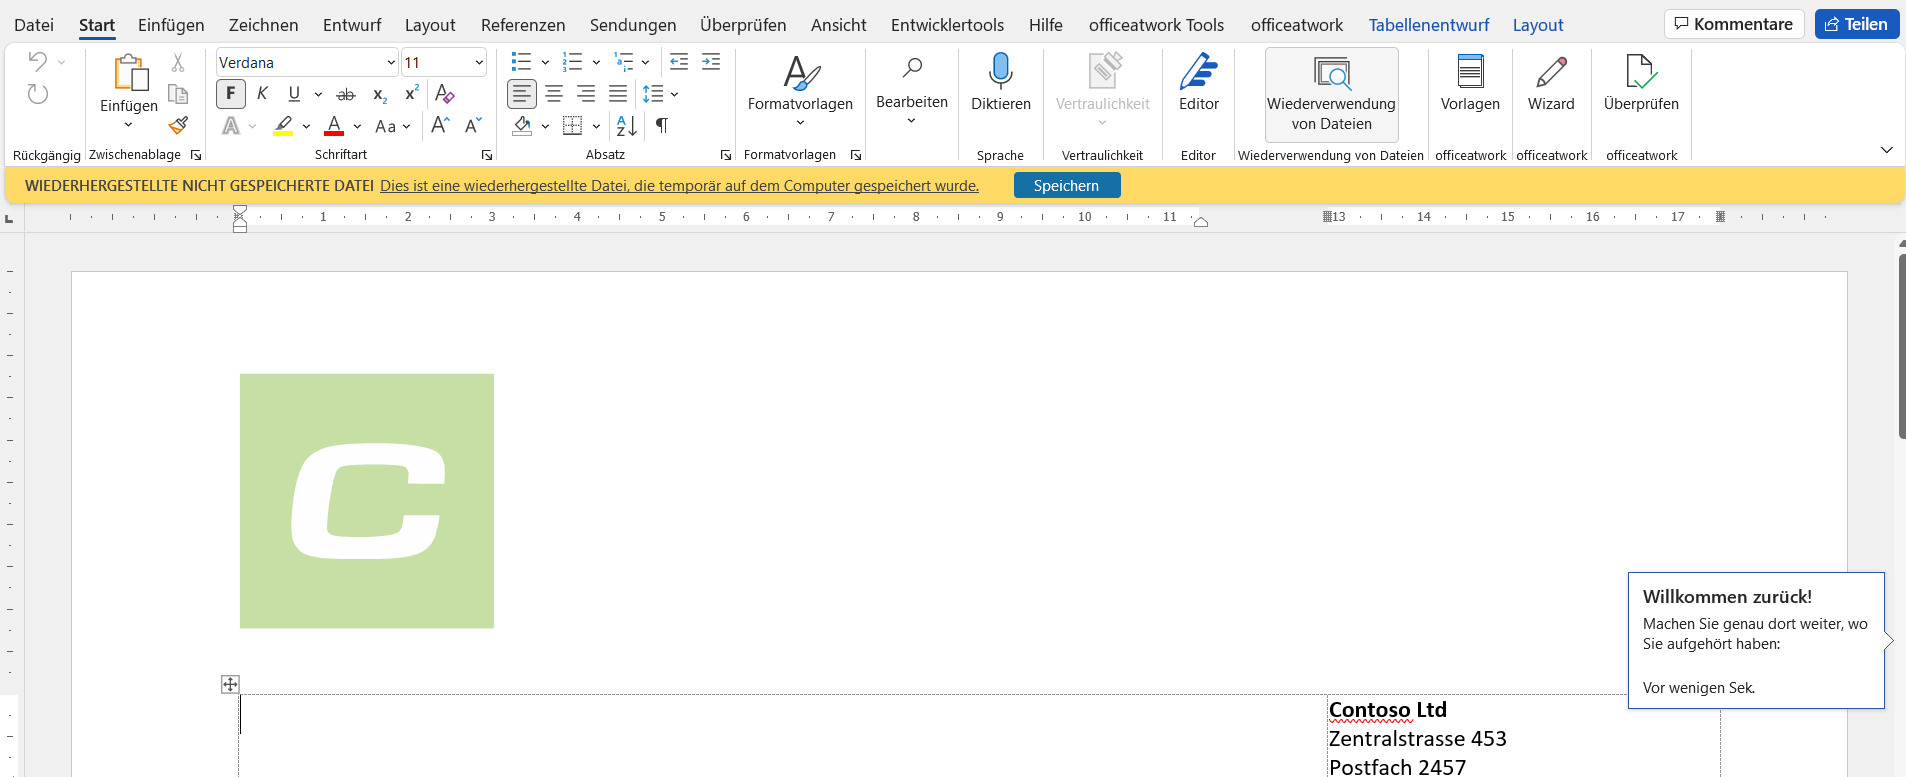
Task: Switch to the Einfügen tab
Action: pyautogui.click(x=171, y=25)
